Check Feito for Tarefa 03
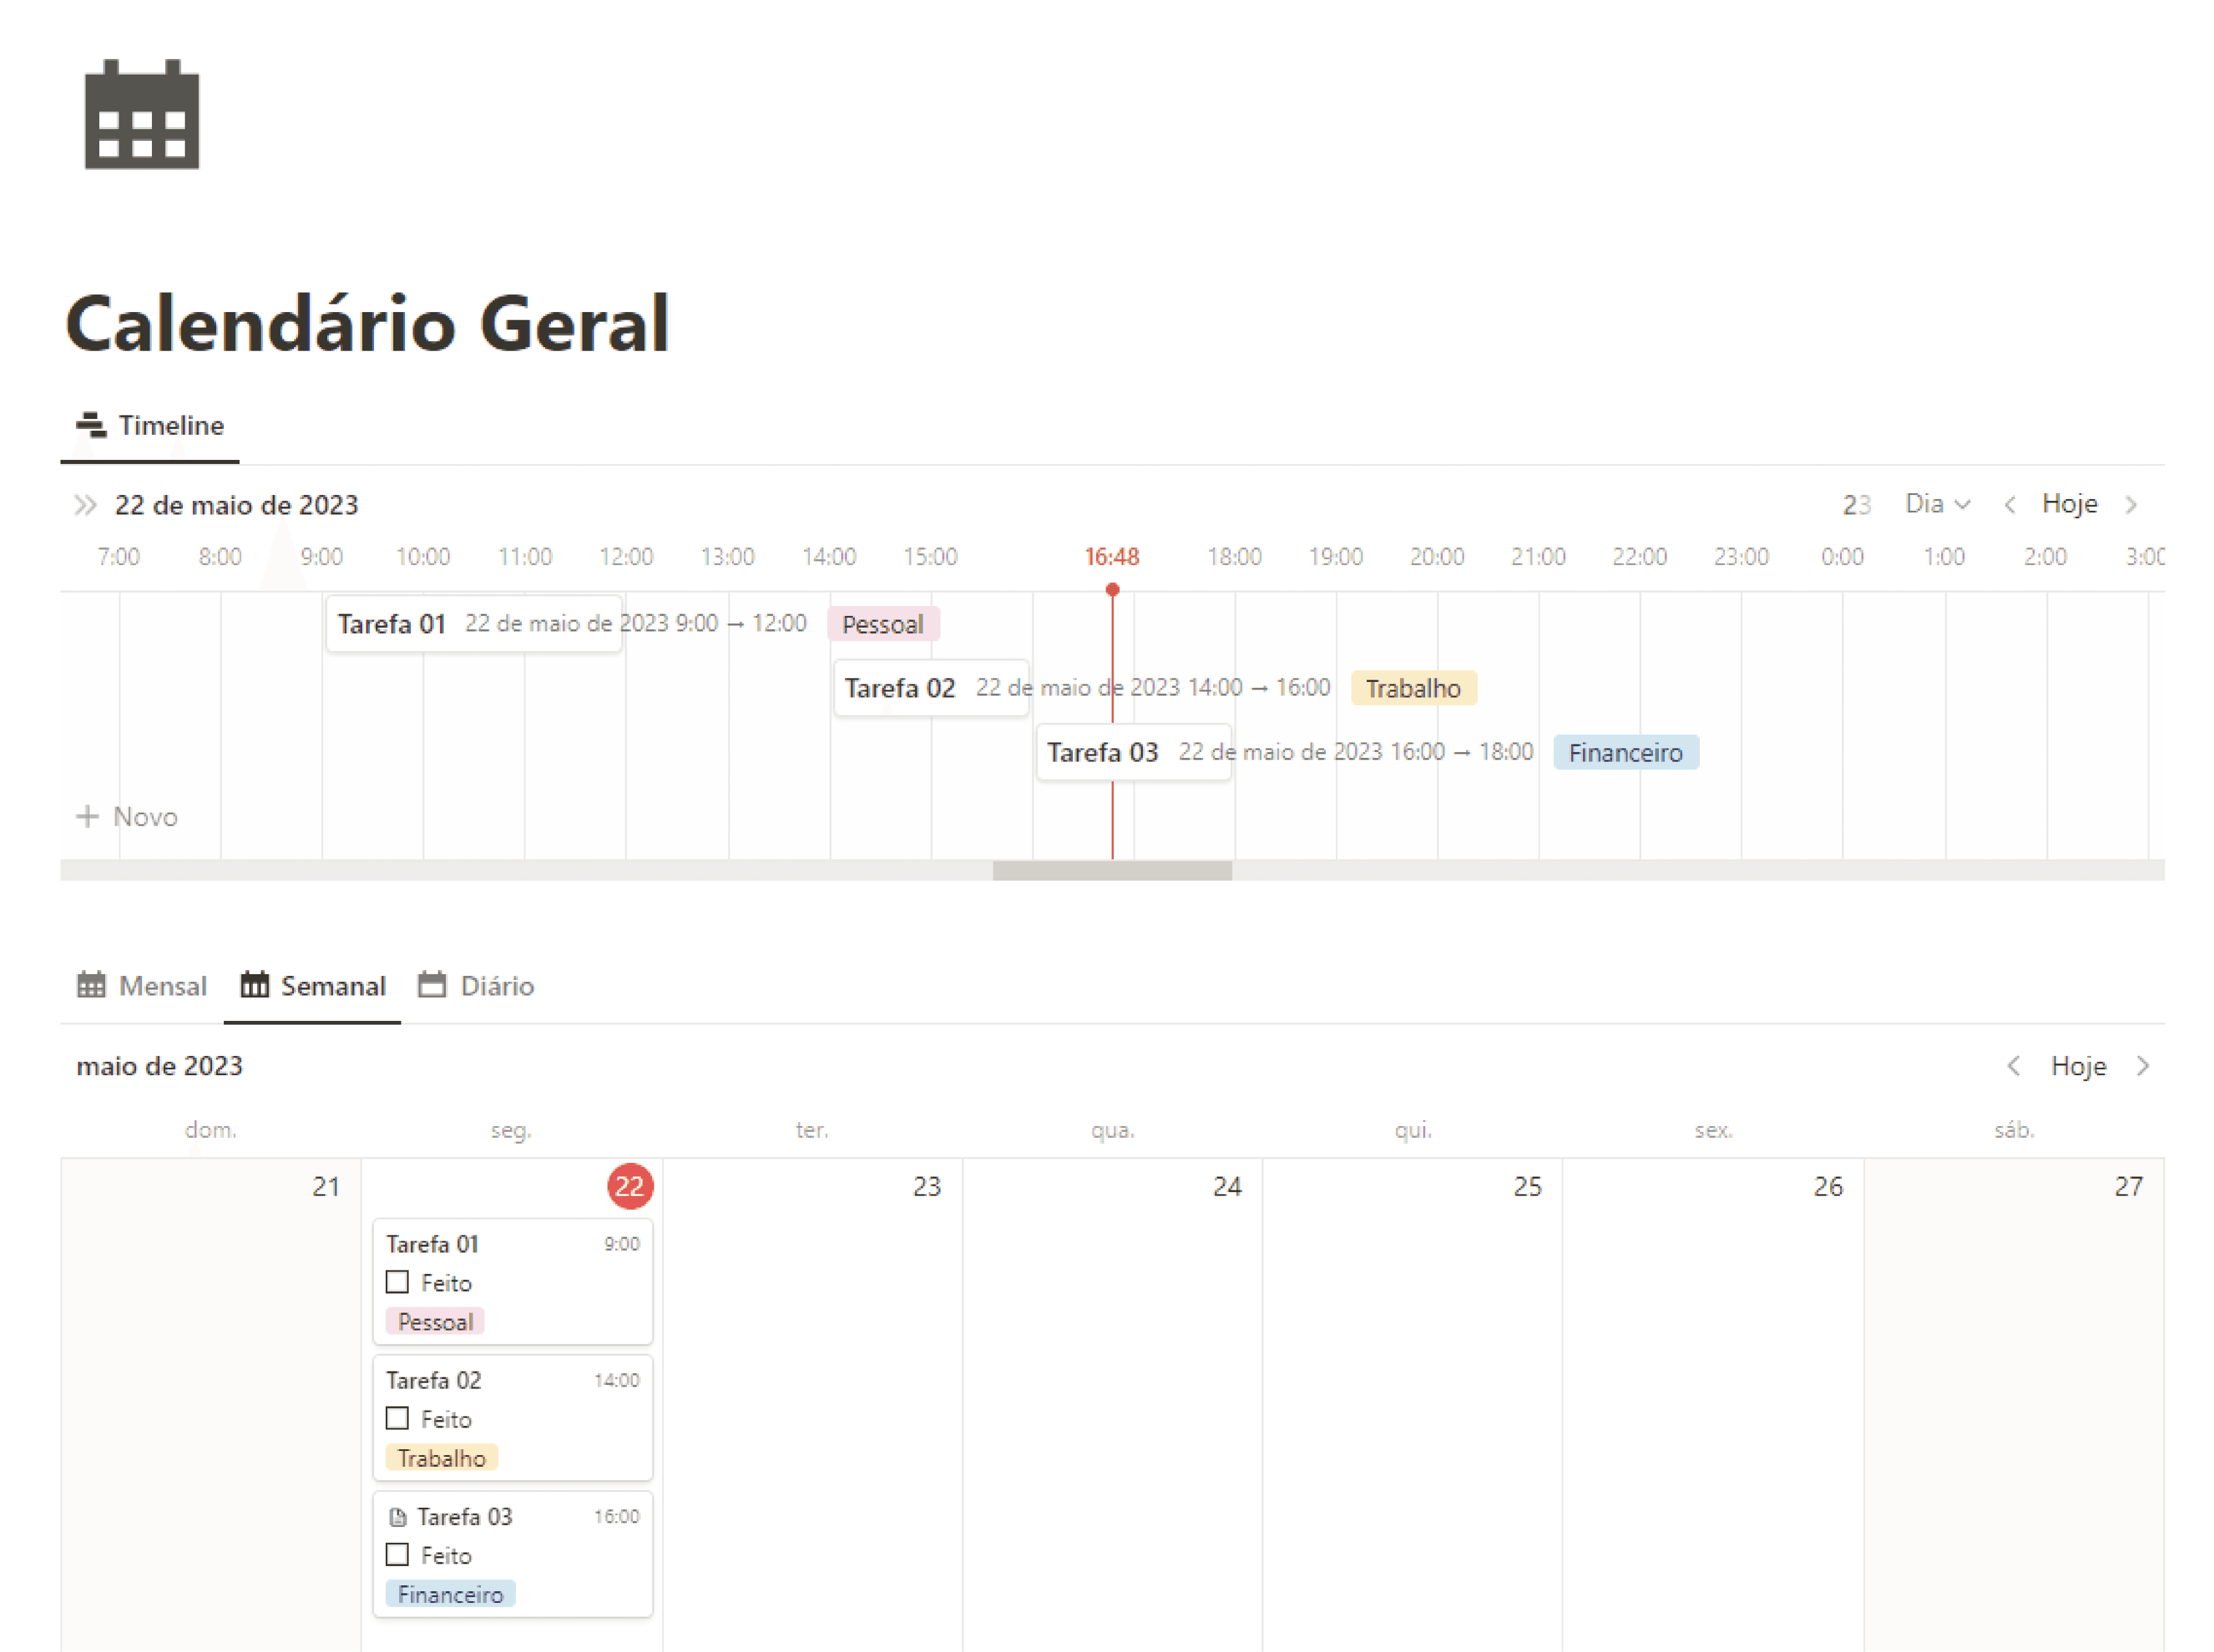This screenshot has width=2214, height=1652. (x=397, y=1554)
